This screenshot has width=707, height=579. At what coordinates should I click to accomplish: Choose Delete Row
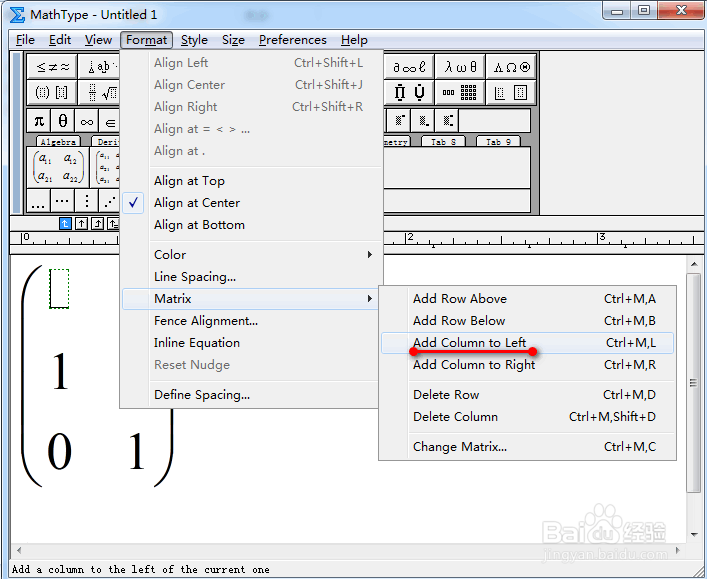(528, 395)
